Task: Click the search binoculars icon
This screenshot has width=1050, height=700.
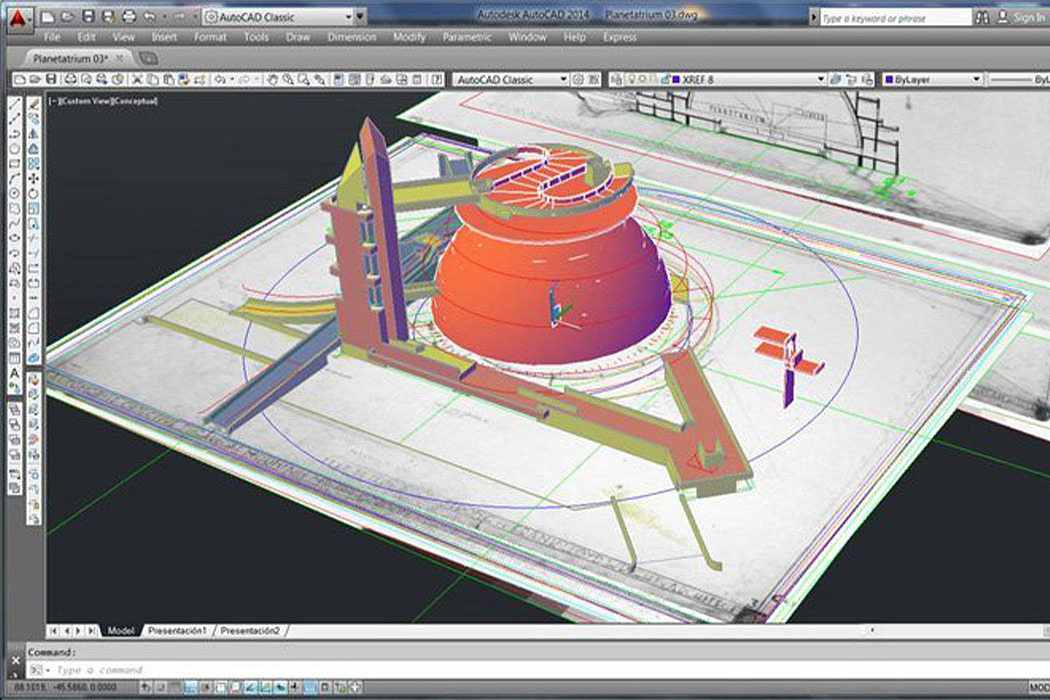Action: pyautogui.click(x=983, y=18)
